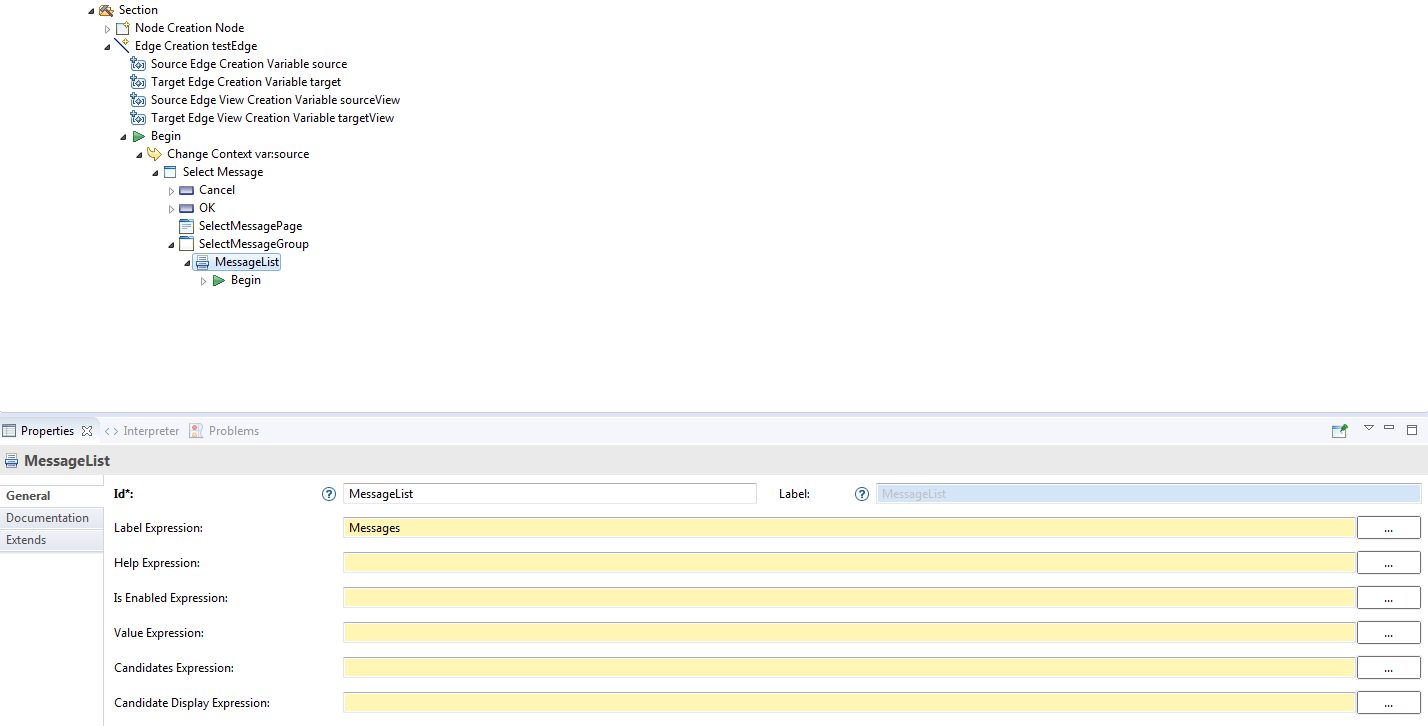
Task: Click the help icon beside Label field
Action: (862, 494)
